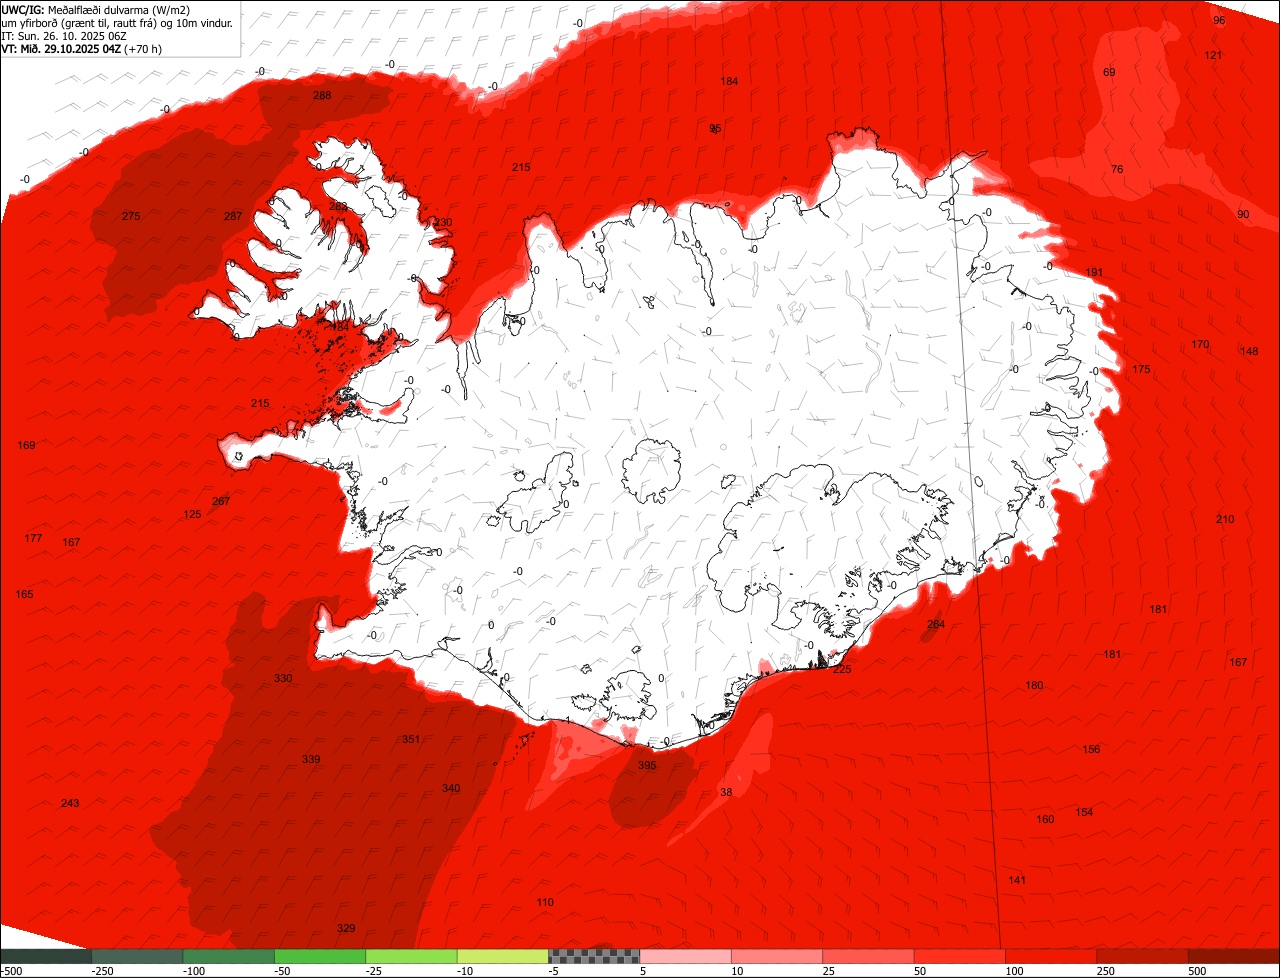Click the map value 170

(x=1200, y=345)
